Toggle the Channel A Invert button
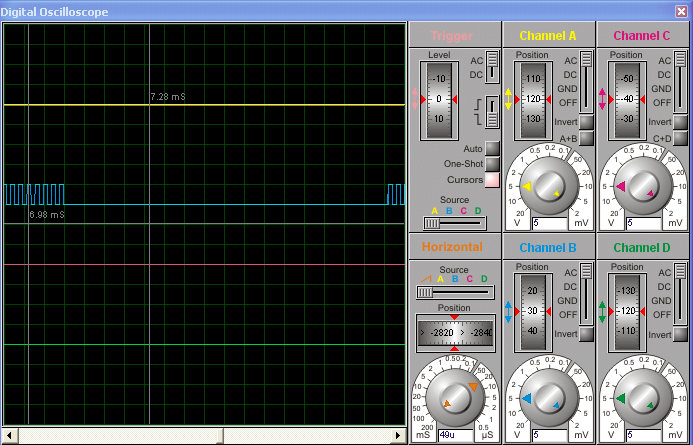Viewport: 693px width, 445px height. [x=586, y=122]
